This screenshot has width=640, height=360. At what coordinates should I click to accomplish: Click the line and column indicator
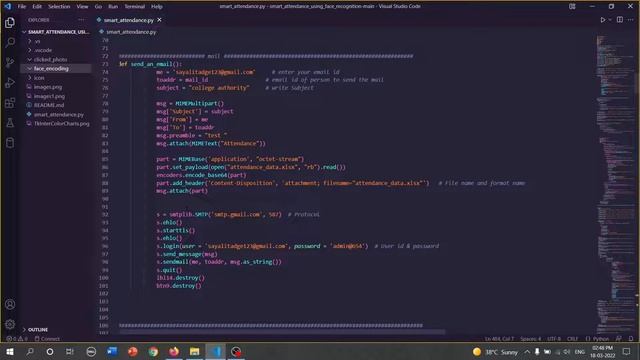click(x=499, y=339)
